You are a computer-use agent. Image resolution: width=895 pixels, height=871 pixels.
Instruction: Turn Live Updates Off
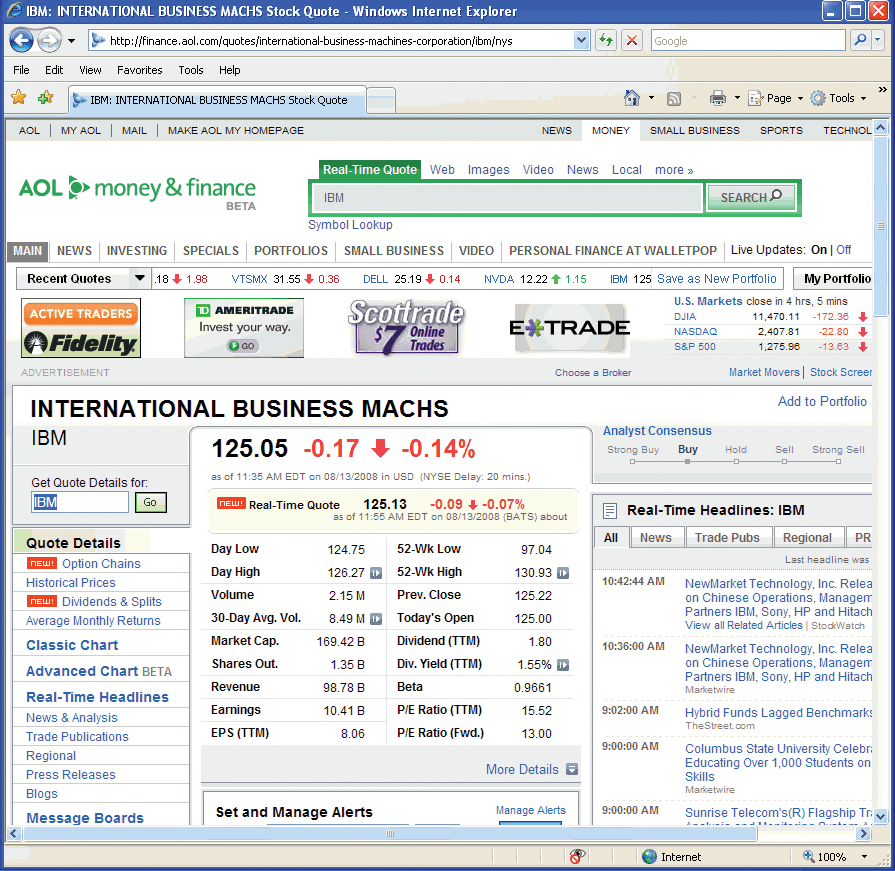click(x=844, y=251)
